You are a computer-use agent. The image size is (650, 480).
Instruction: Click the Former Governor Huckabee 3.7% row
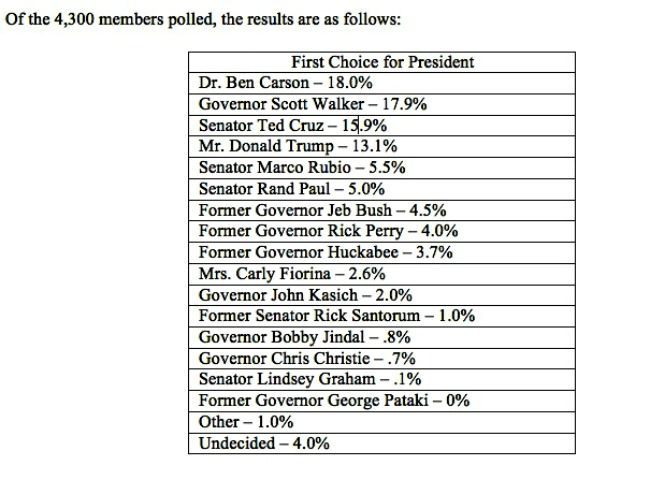(382, 253)
